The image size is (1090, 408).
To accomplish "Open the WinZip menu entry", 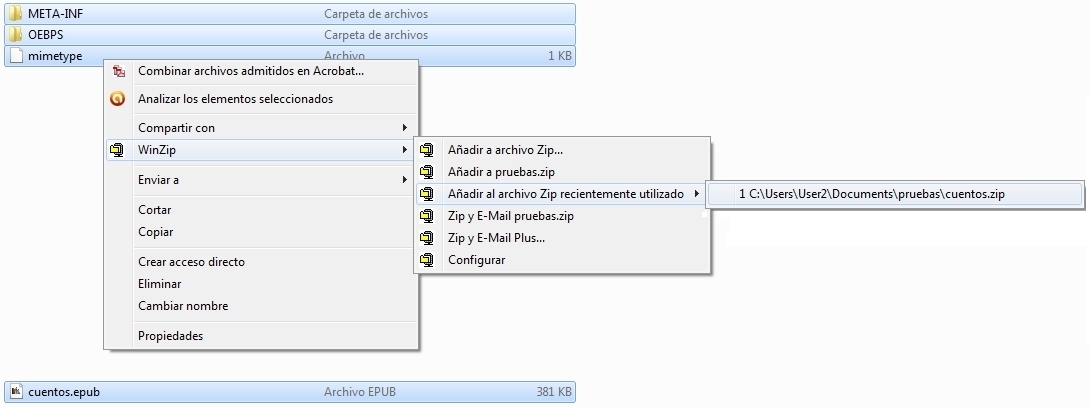I will [157, 149].
